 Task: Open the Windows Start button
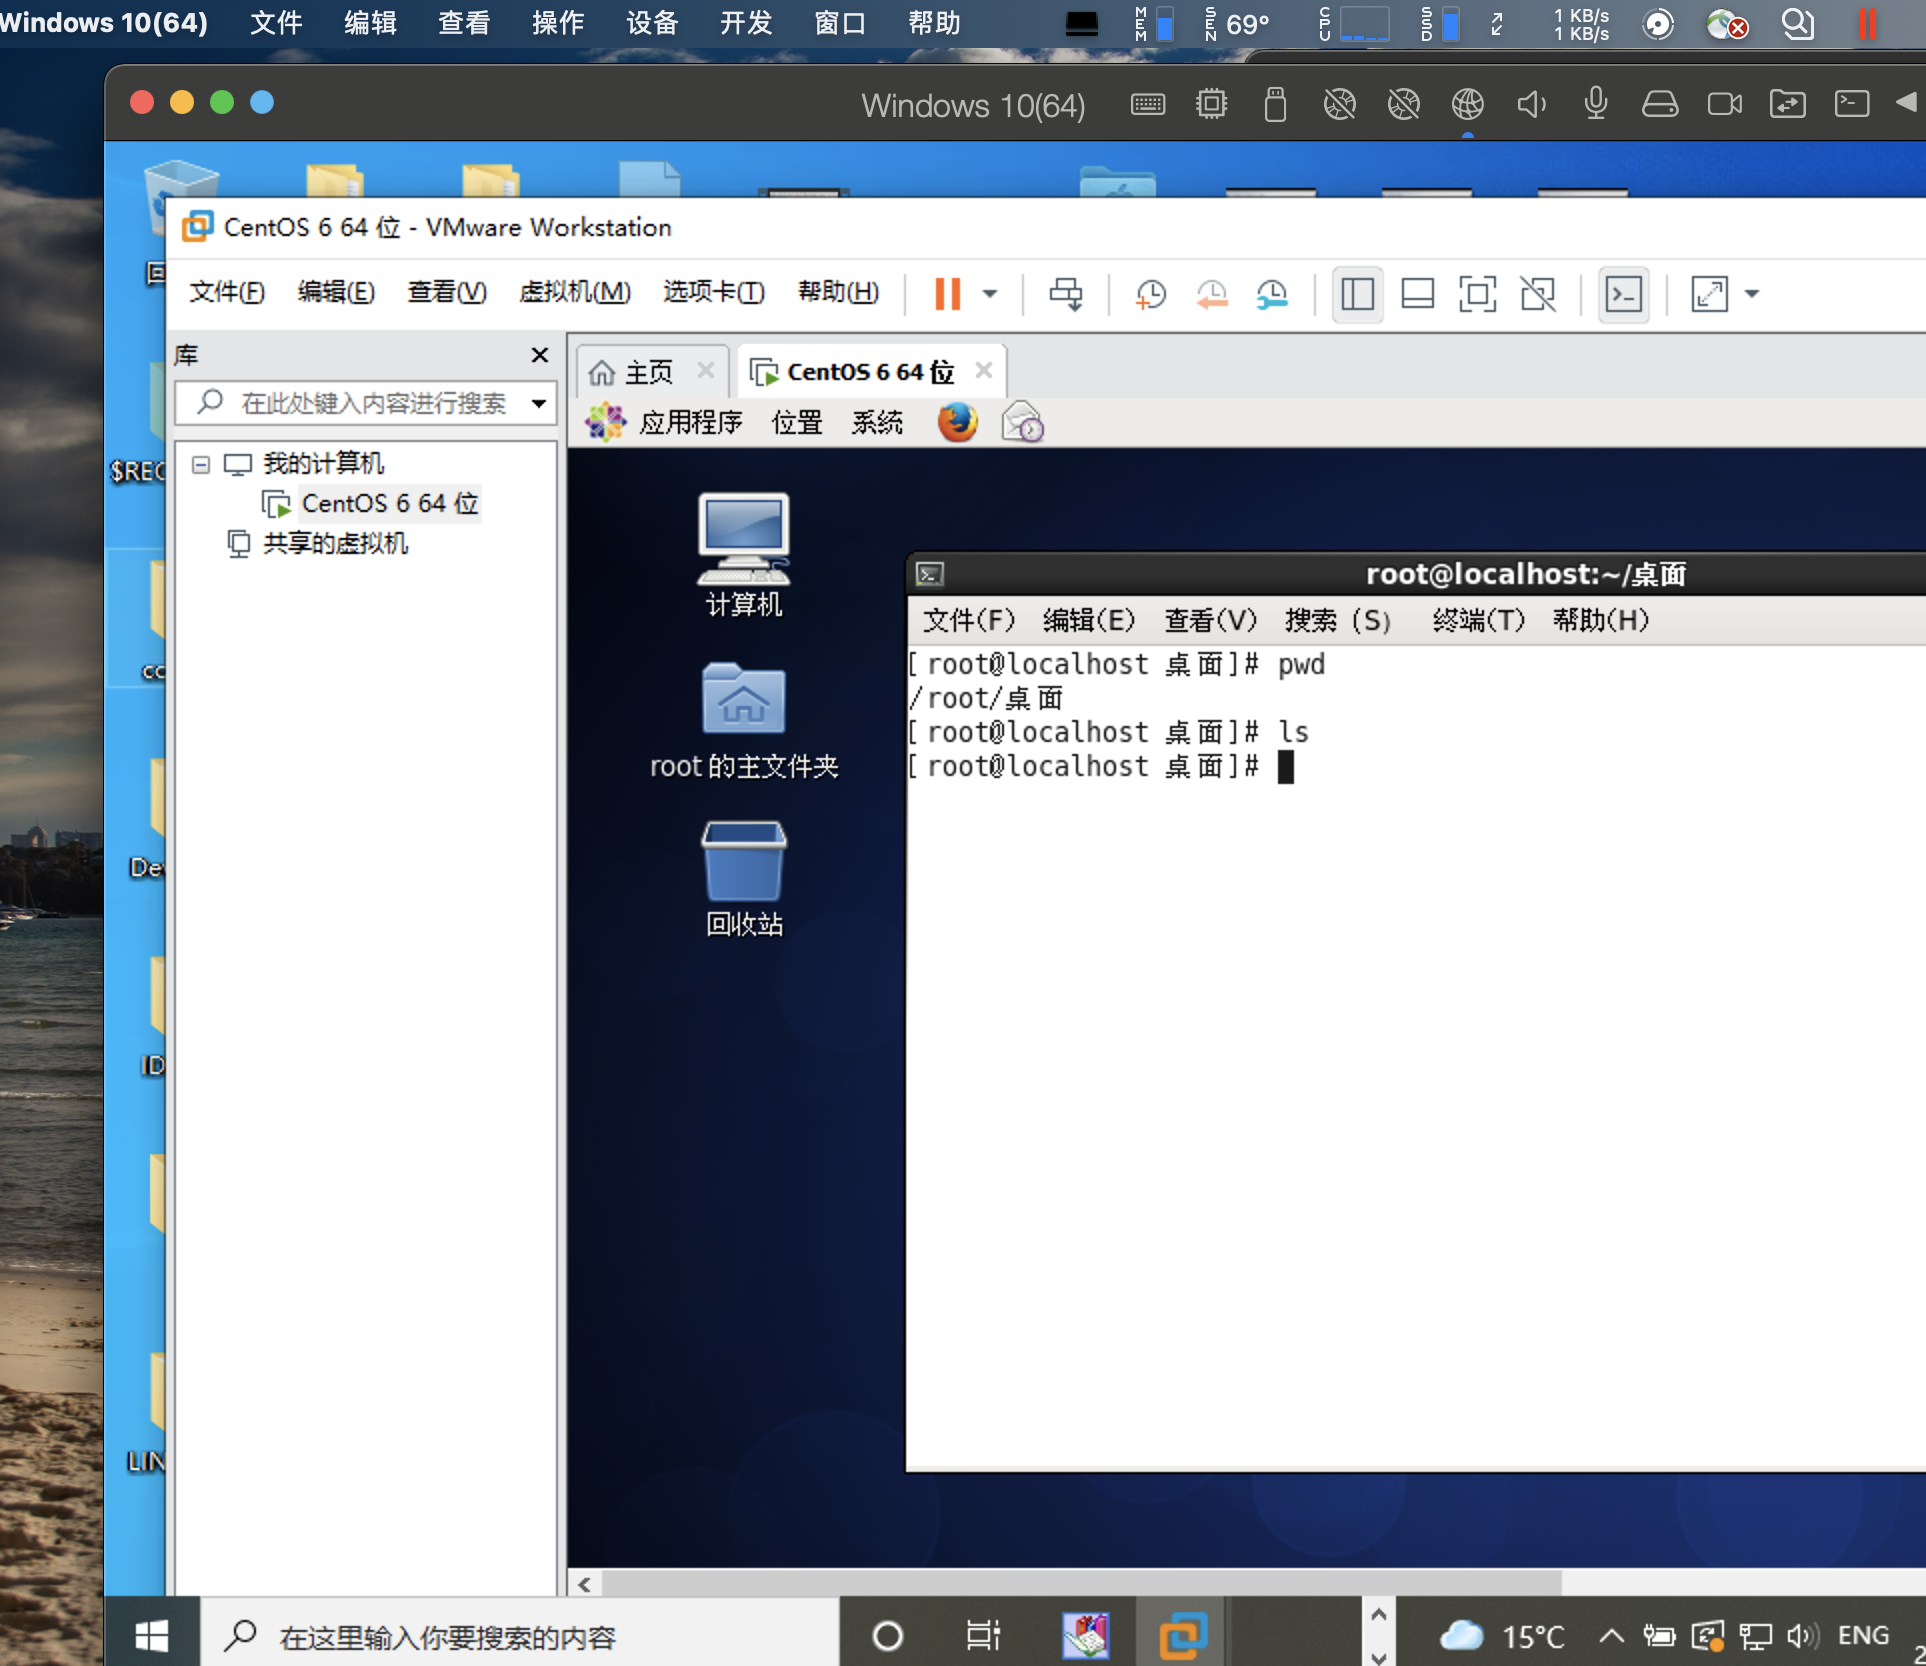152,1636
